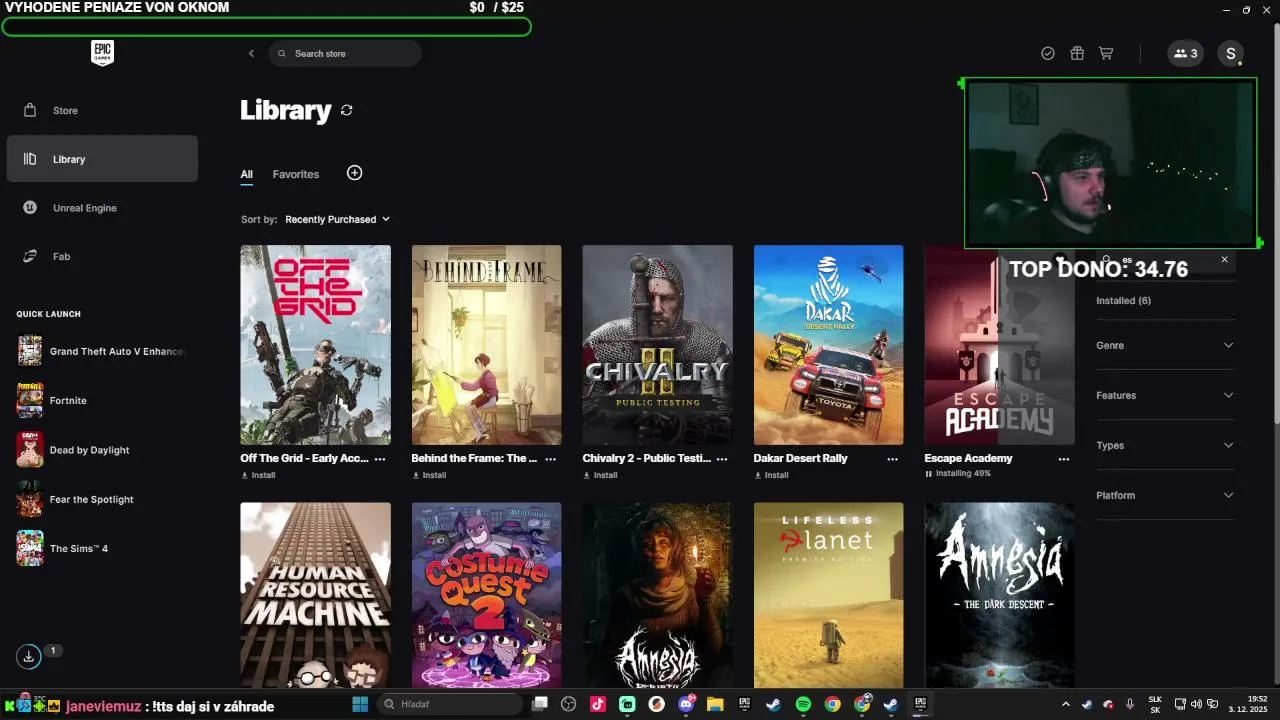This screenshot has width=1280, height=720.
Task: Open Dakar Desert Rally cover thumbnail
Action: click(x=828, y=345)
